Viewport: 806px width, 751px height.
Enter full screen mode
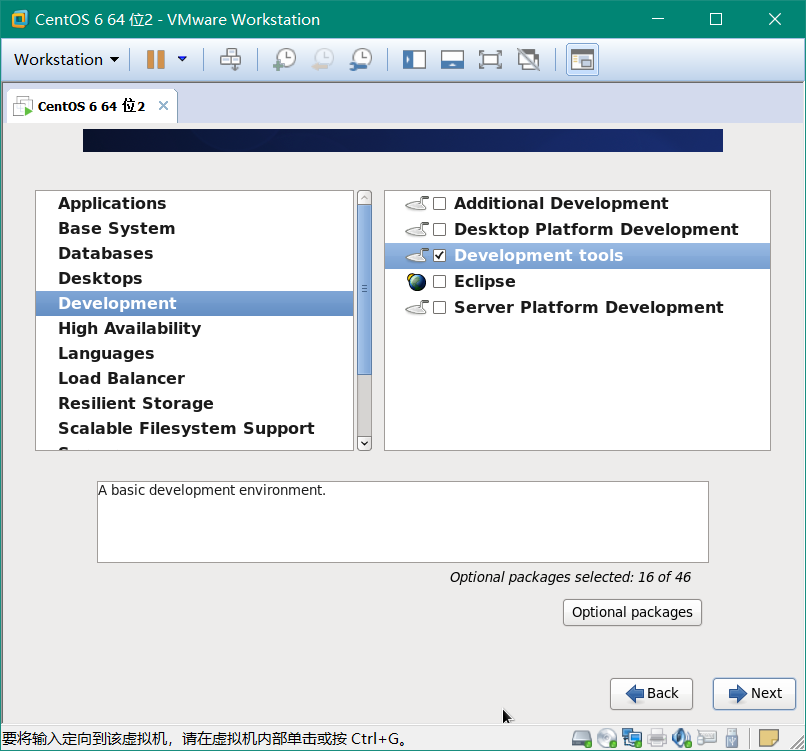coord(490,60)
